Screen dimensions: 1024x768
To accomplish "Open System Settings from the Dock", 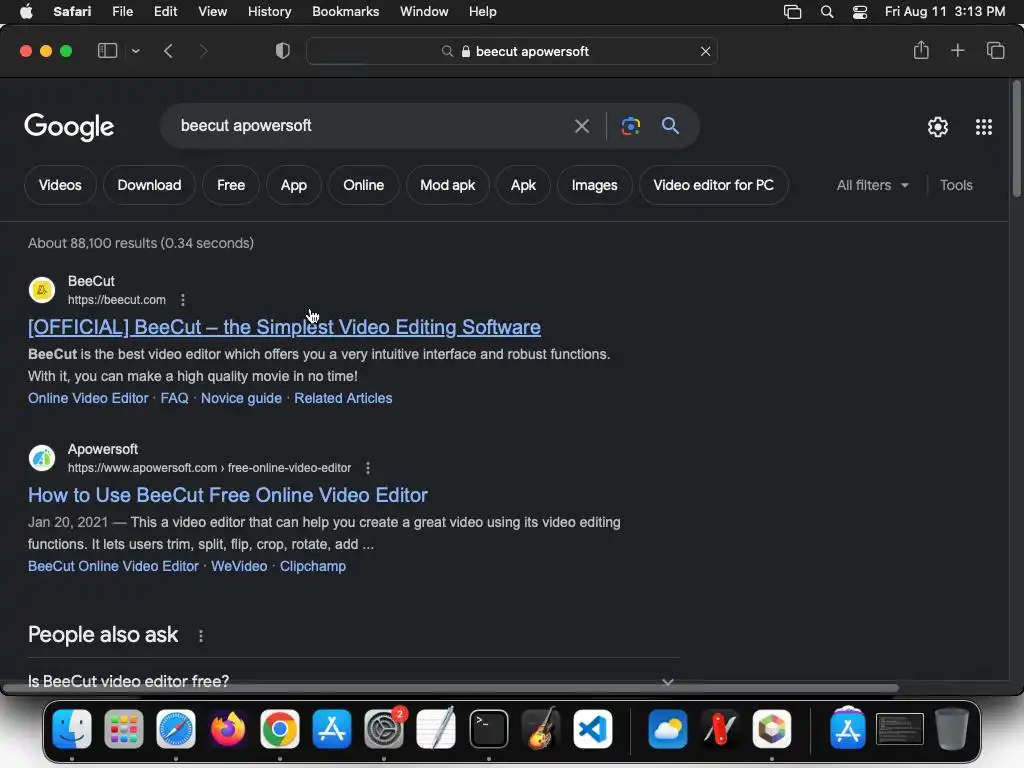I will click(384, 729).
